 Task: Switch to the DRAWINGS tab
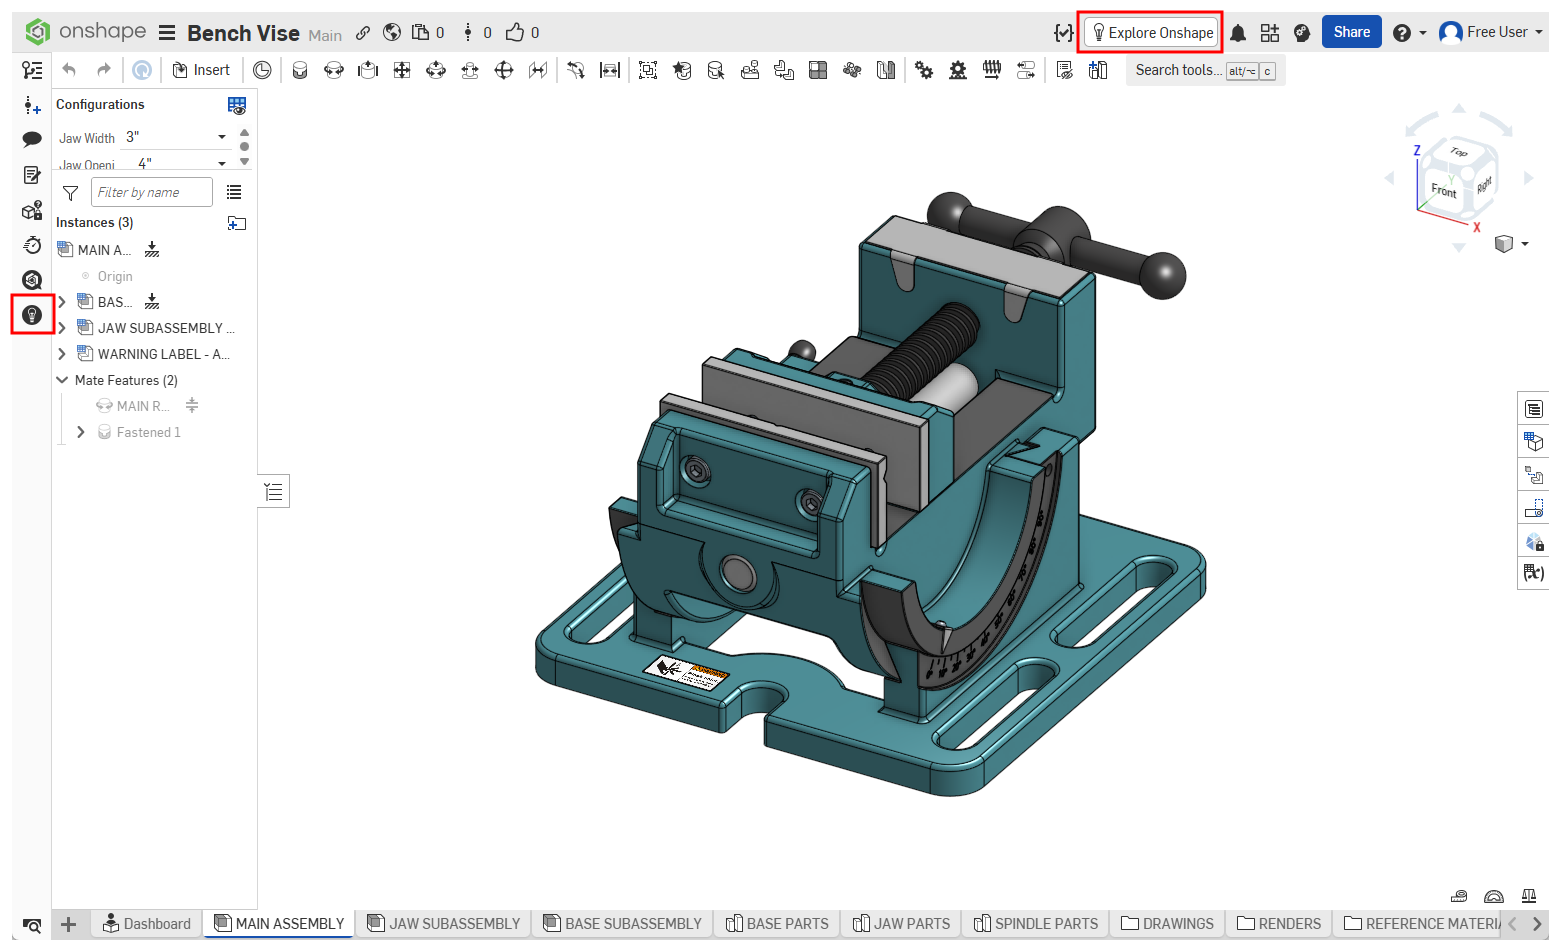(x=1166, y=923)
